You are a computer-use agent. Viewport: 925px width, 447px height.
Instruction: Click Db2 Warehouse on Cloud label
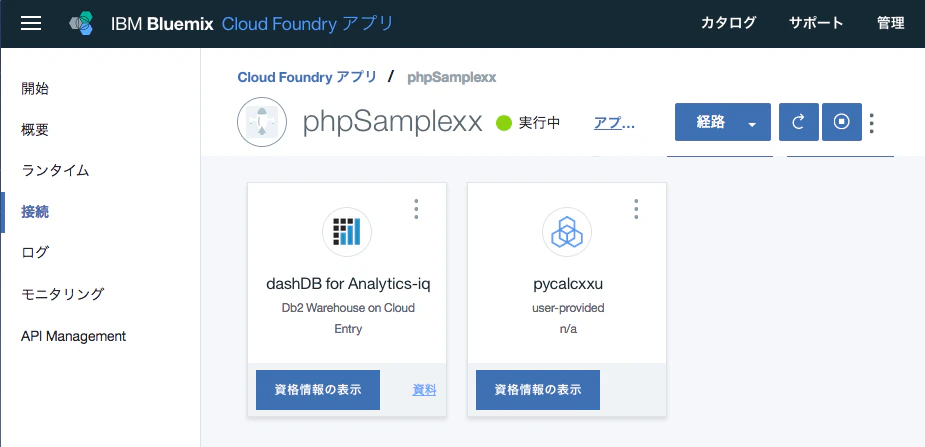point(348,308)
